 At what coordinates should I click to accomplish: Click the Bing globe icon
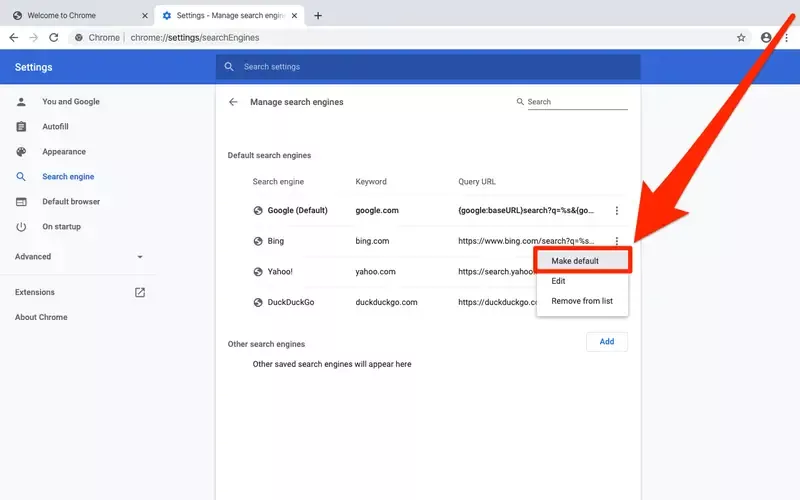[258, 241]
